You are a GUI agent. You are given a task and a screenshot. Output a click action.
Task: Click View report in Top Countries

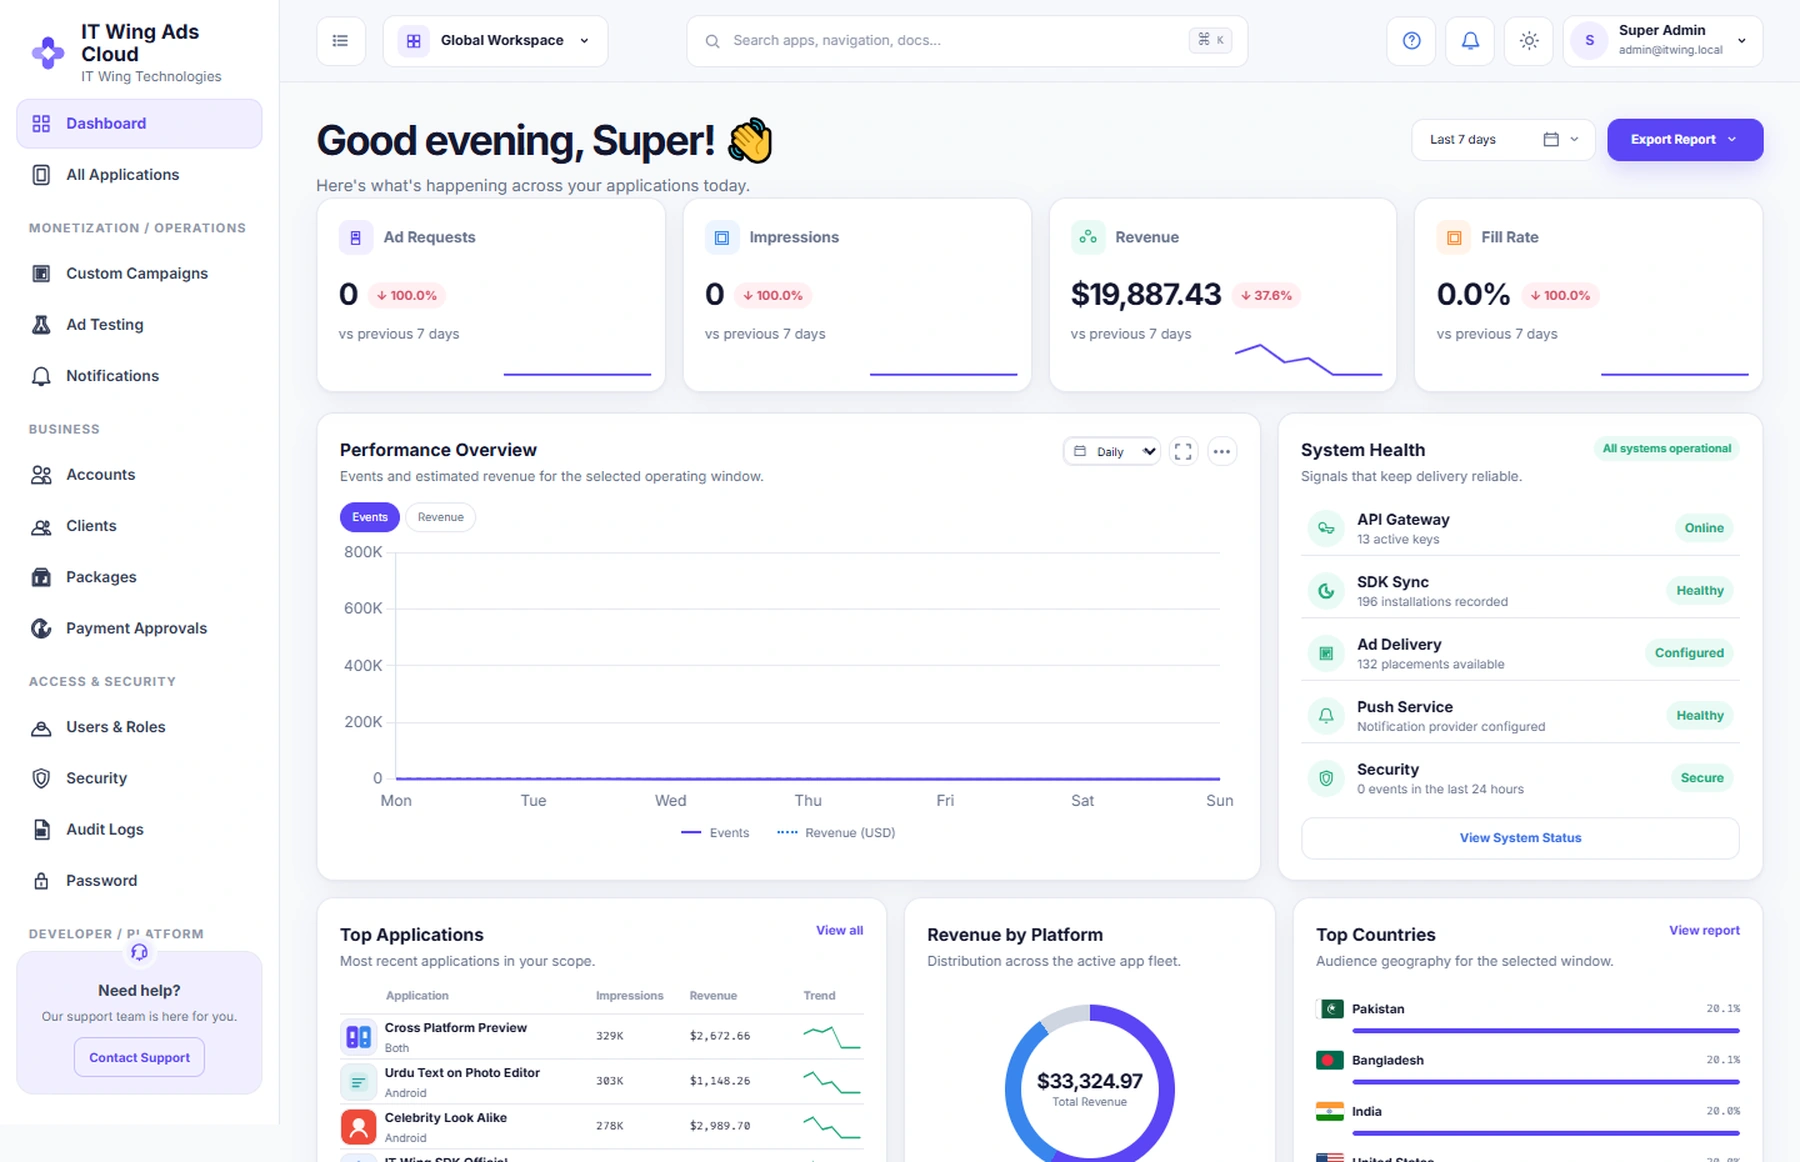[x=1704, y=931]
